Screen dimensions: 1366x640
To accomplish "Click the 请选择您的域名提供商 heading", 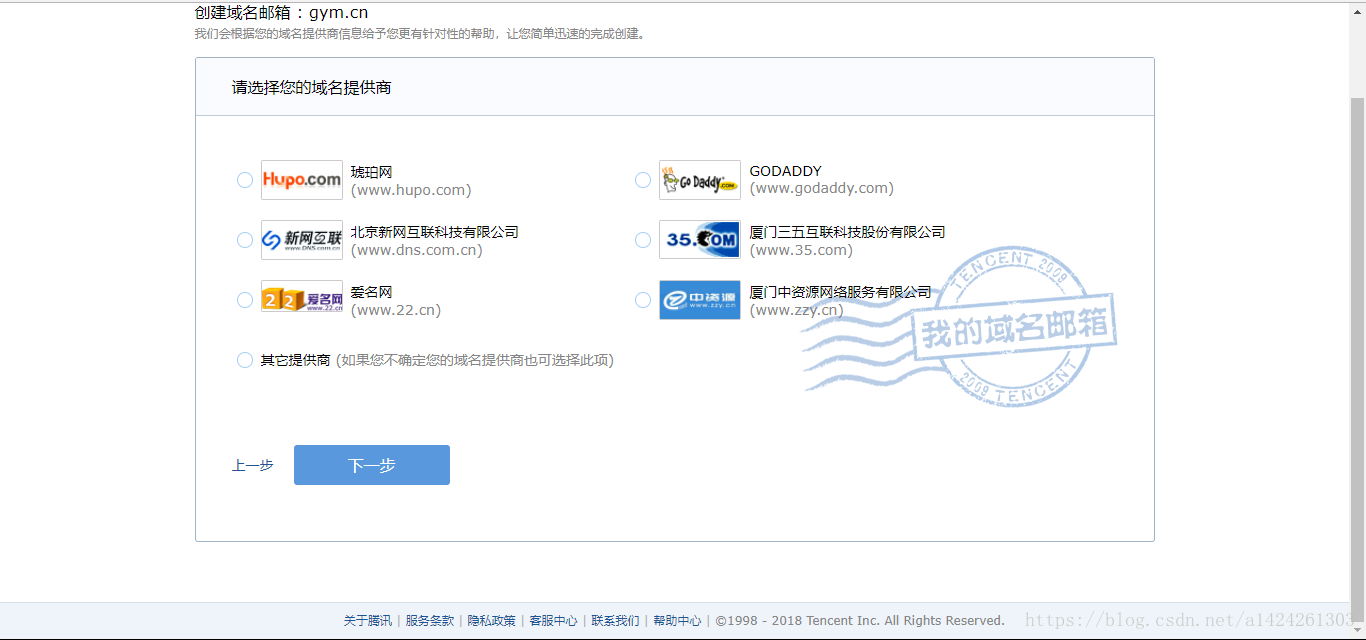I will [312, 88].
